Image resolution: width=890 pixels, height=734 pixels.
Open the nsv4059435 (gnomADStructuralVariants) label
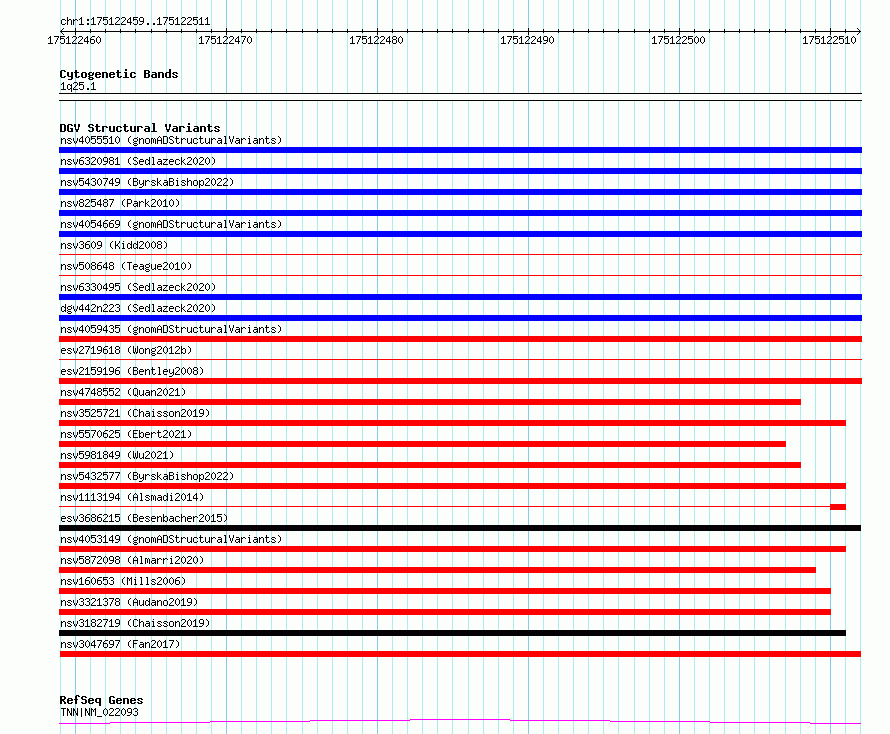click(171, 329)
